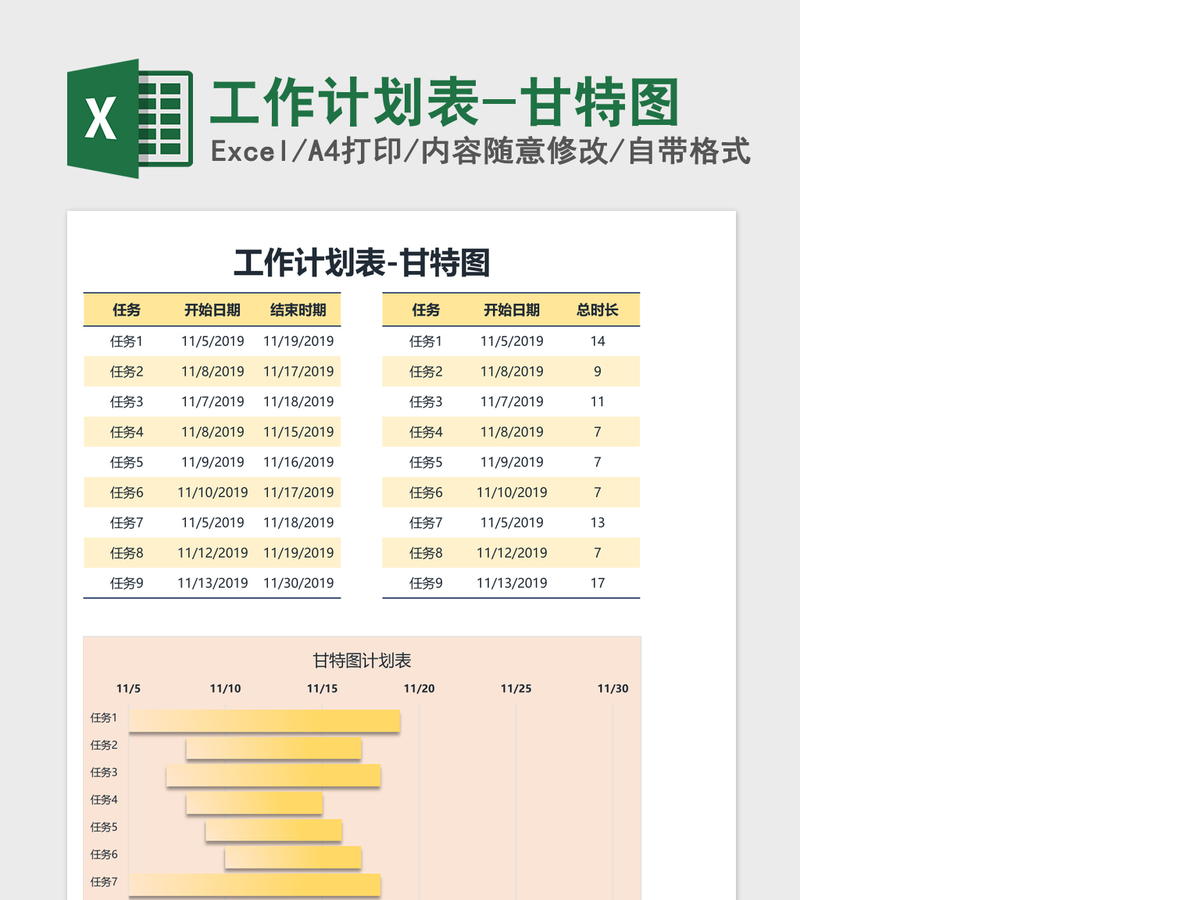This screenshot has width=1200, height=900.
Task: Click end date cell 11/30/2019
Action: [298, 583]
